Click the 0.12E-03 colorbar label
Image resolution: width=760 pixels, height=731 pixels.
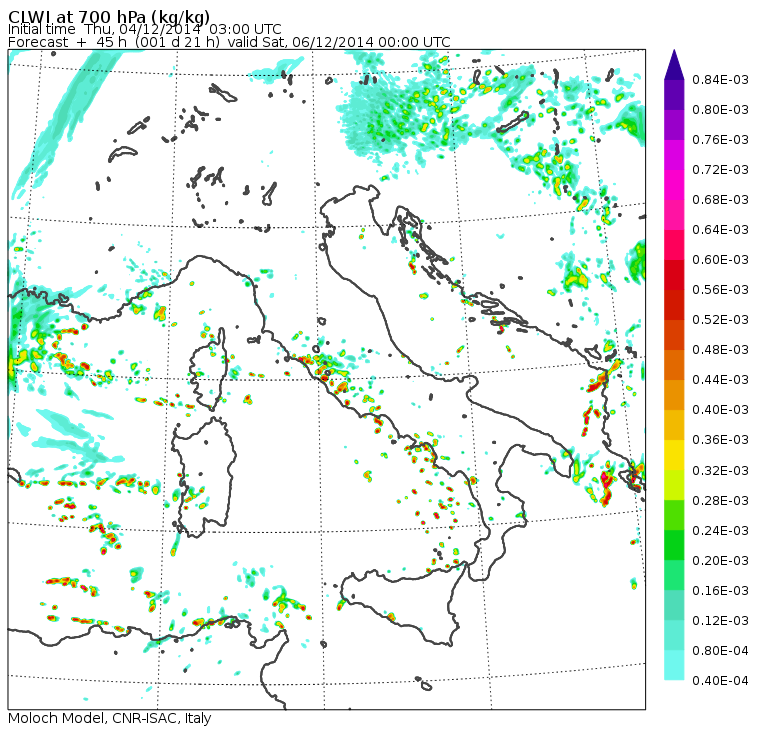720,621
